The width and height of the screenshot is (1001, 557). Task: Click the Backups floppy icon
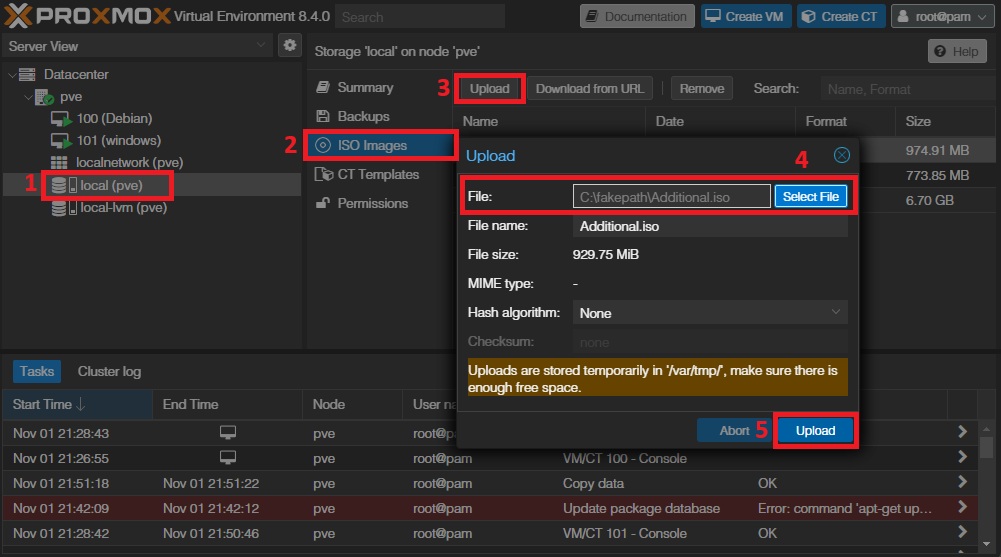pyautogui.click(x=323, y=116)
